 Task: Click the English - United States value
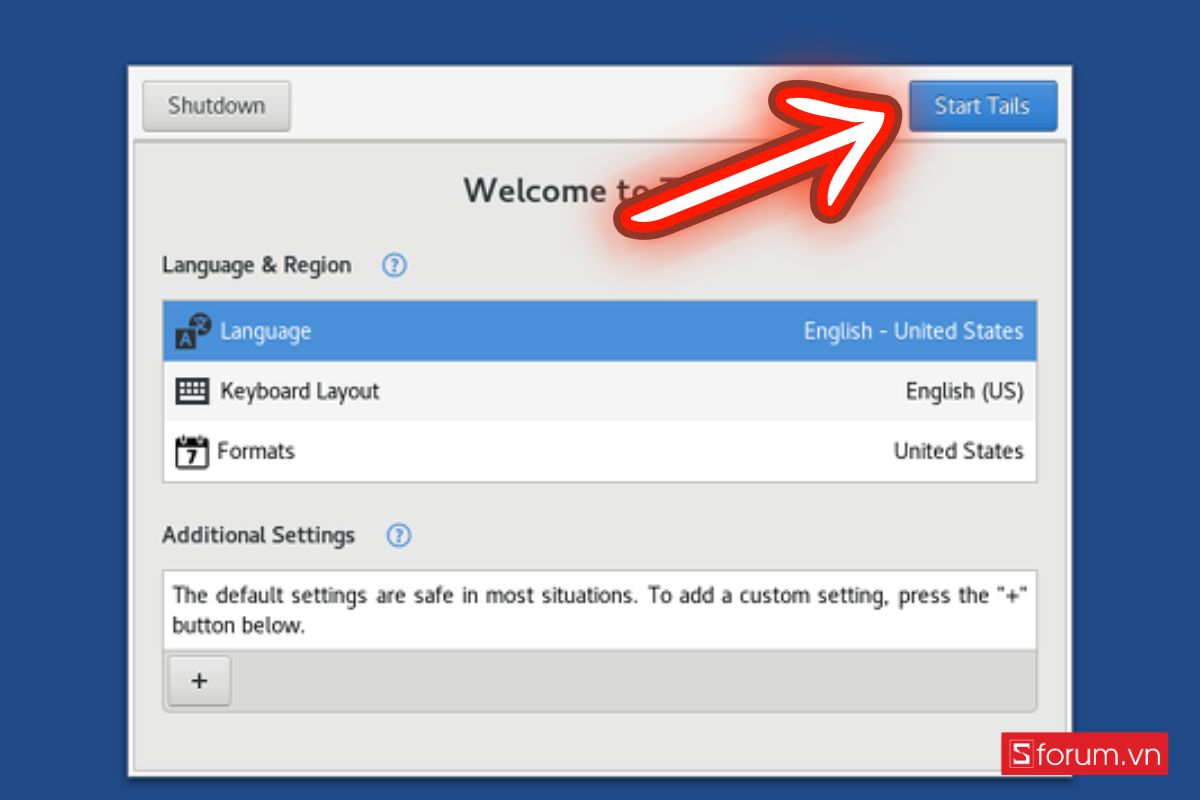[x=913, y=331]
